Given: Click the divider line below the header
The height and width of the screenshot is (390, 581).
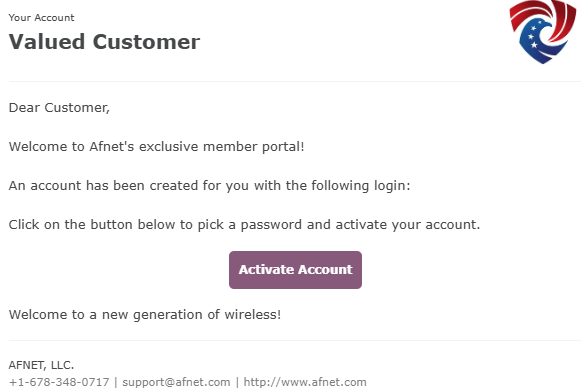Looking at the screenshot, I should [x=295, y=81].
